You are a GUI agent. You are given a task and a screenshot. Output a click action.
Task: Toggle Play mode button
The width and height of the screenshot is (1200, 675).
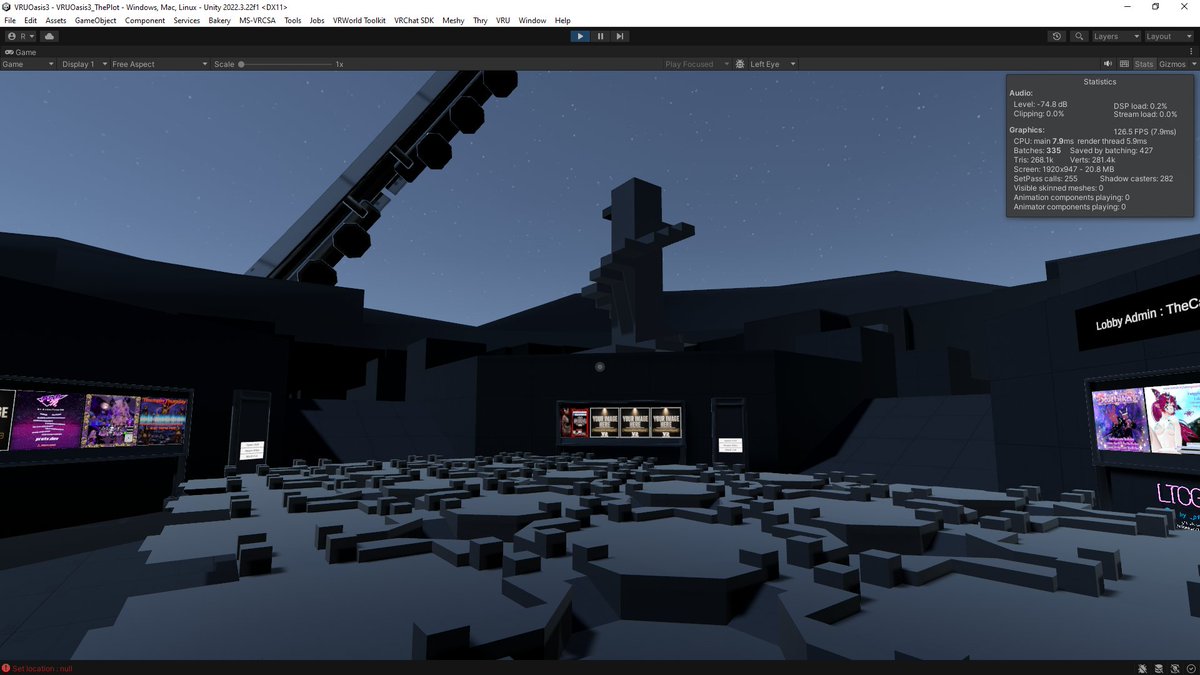click(x=580, y=36)
